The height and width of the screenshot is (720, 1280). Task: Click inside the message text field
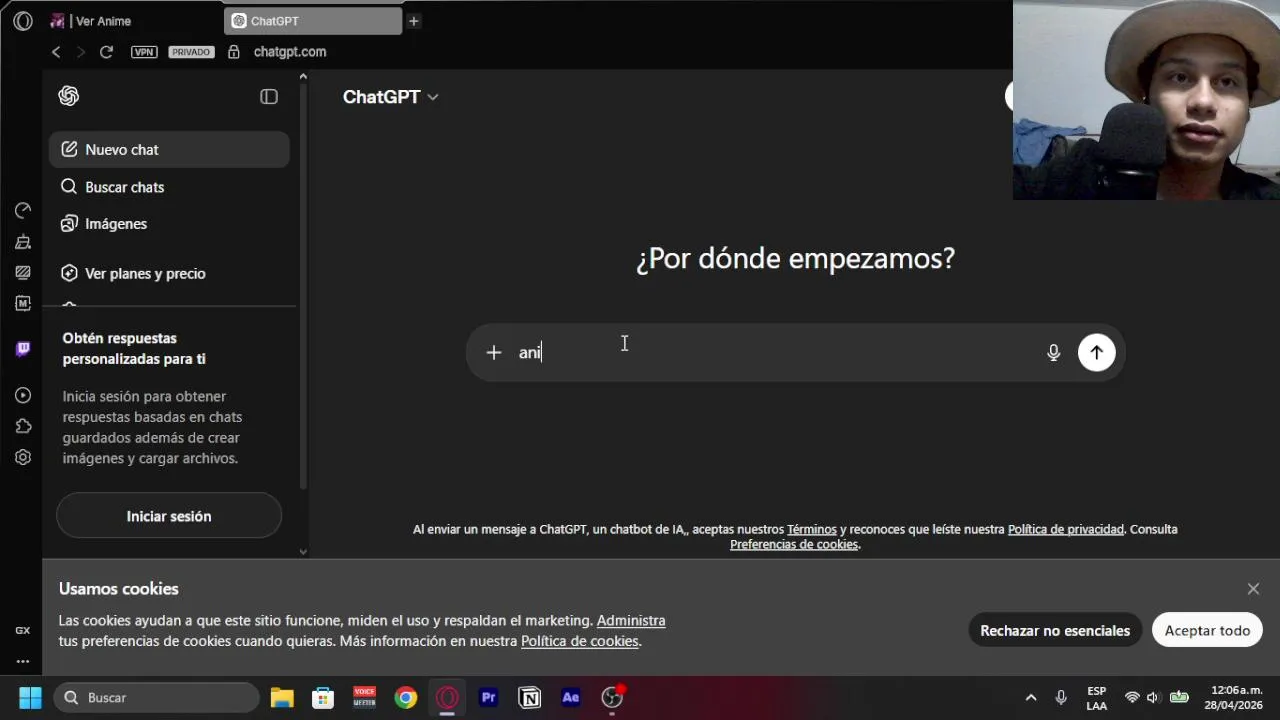775,352
